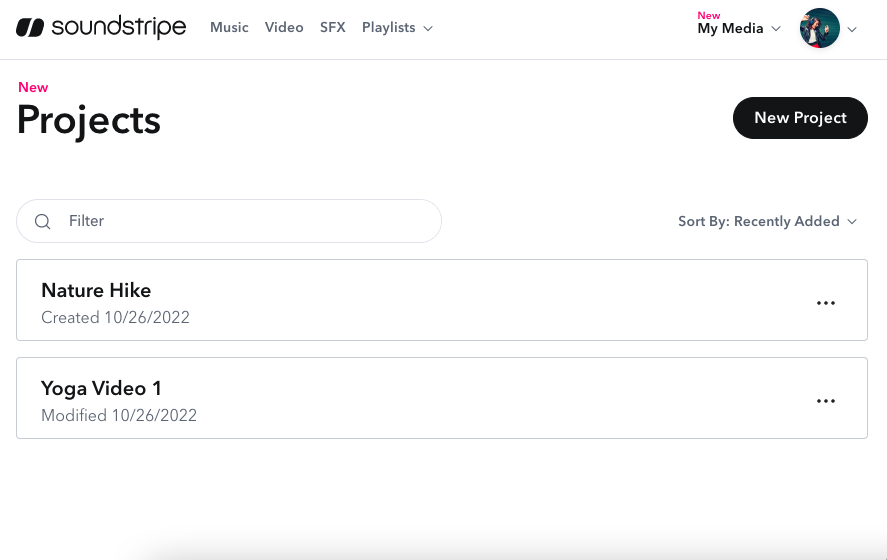
Task: Click into the Filter text field
Action: coord(250,221)
